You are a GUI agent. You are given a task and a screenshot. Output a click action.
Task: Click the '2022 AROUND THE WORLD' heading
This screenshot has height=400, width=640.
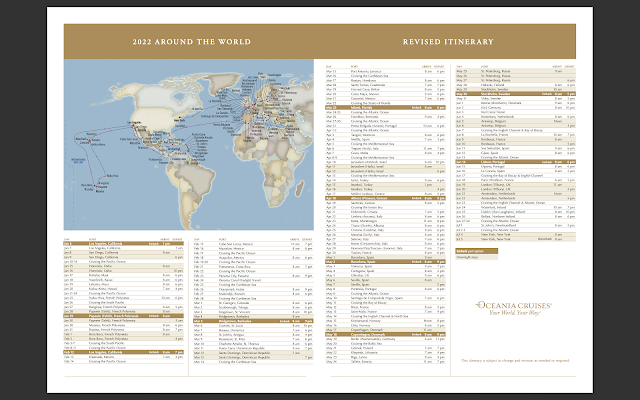coord(191,42)
